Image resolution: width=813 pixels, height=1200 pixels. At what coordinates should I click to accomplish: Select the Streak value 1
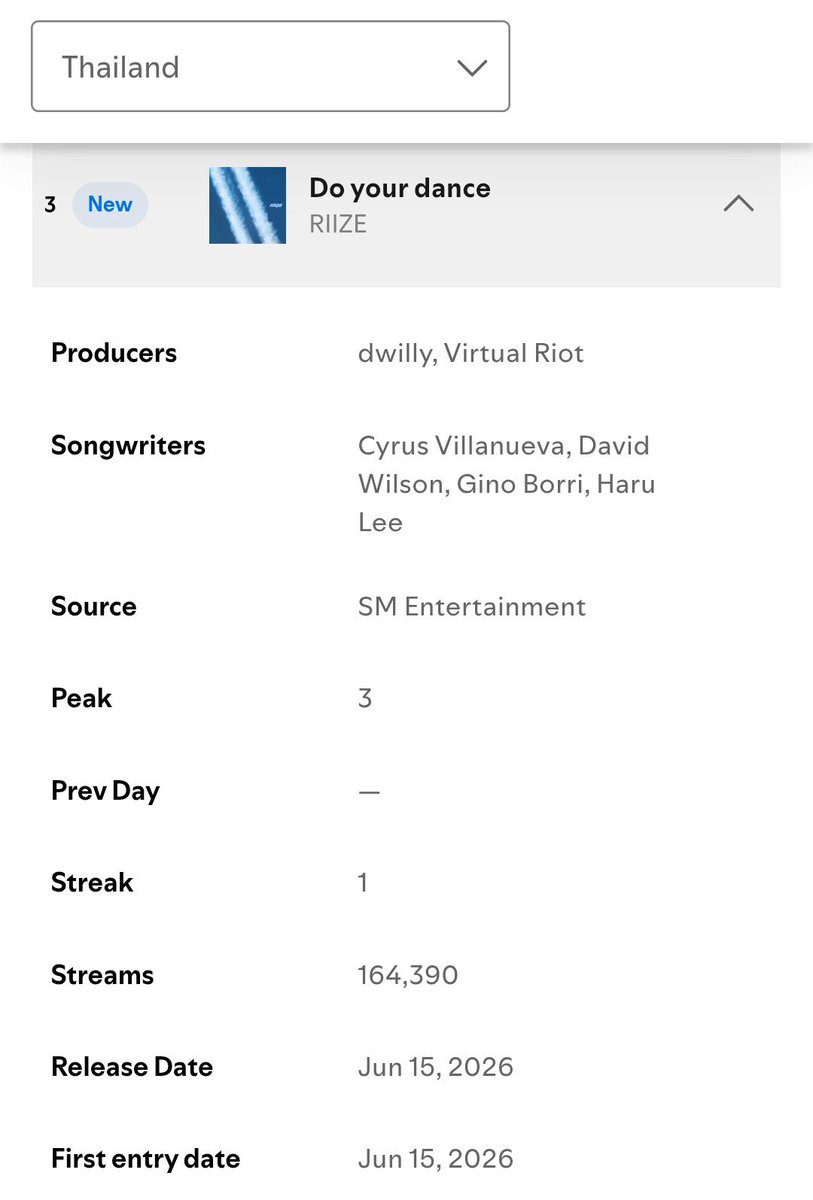pyautogui.click(x=363, y=882)
